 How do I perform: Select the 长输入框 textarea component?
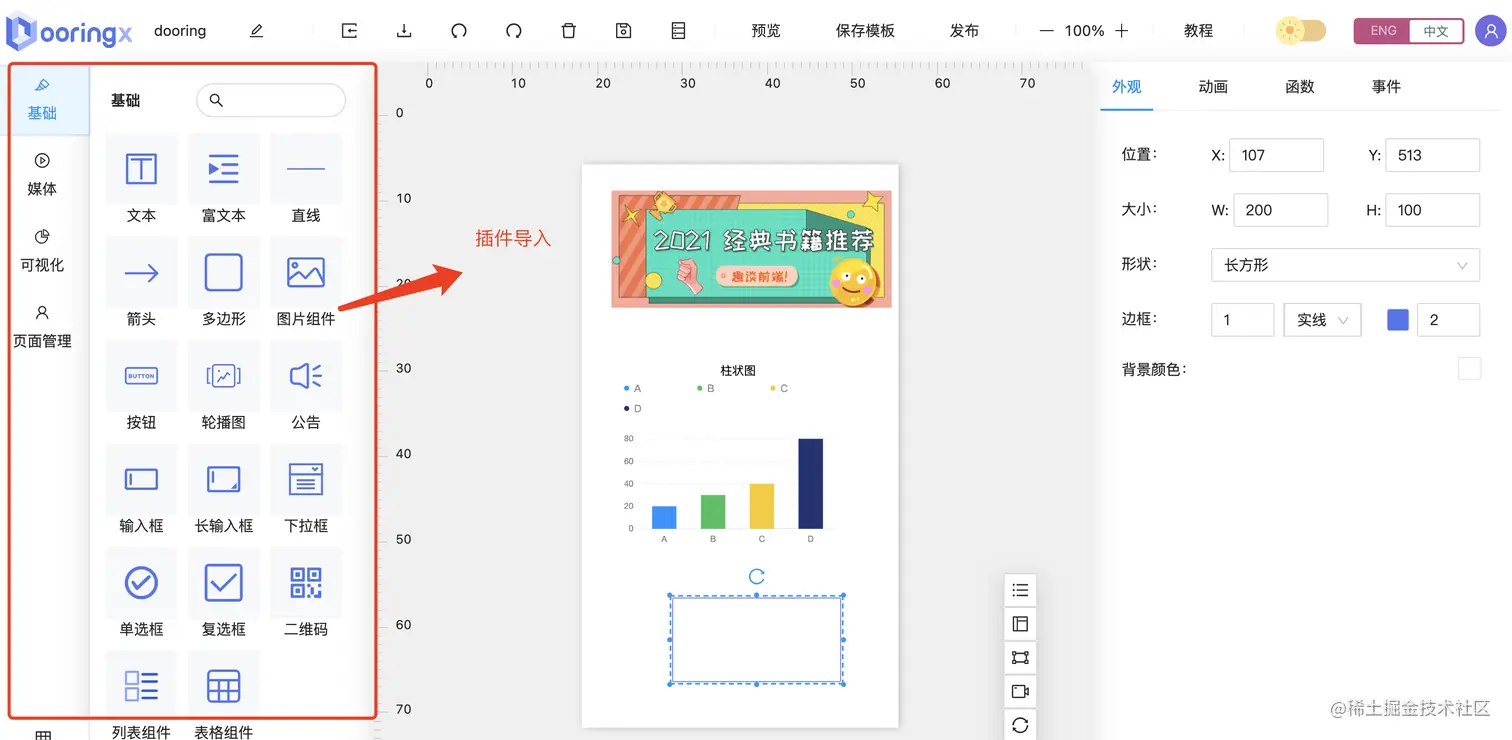[223, 490]
